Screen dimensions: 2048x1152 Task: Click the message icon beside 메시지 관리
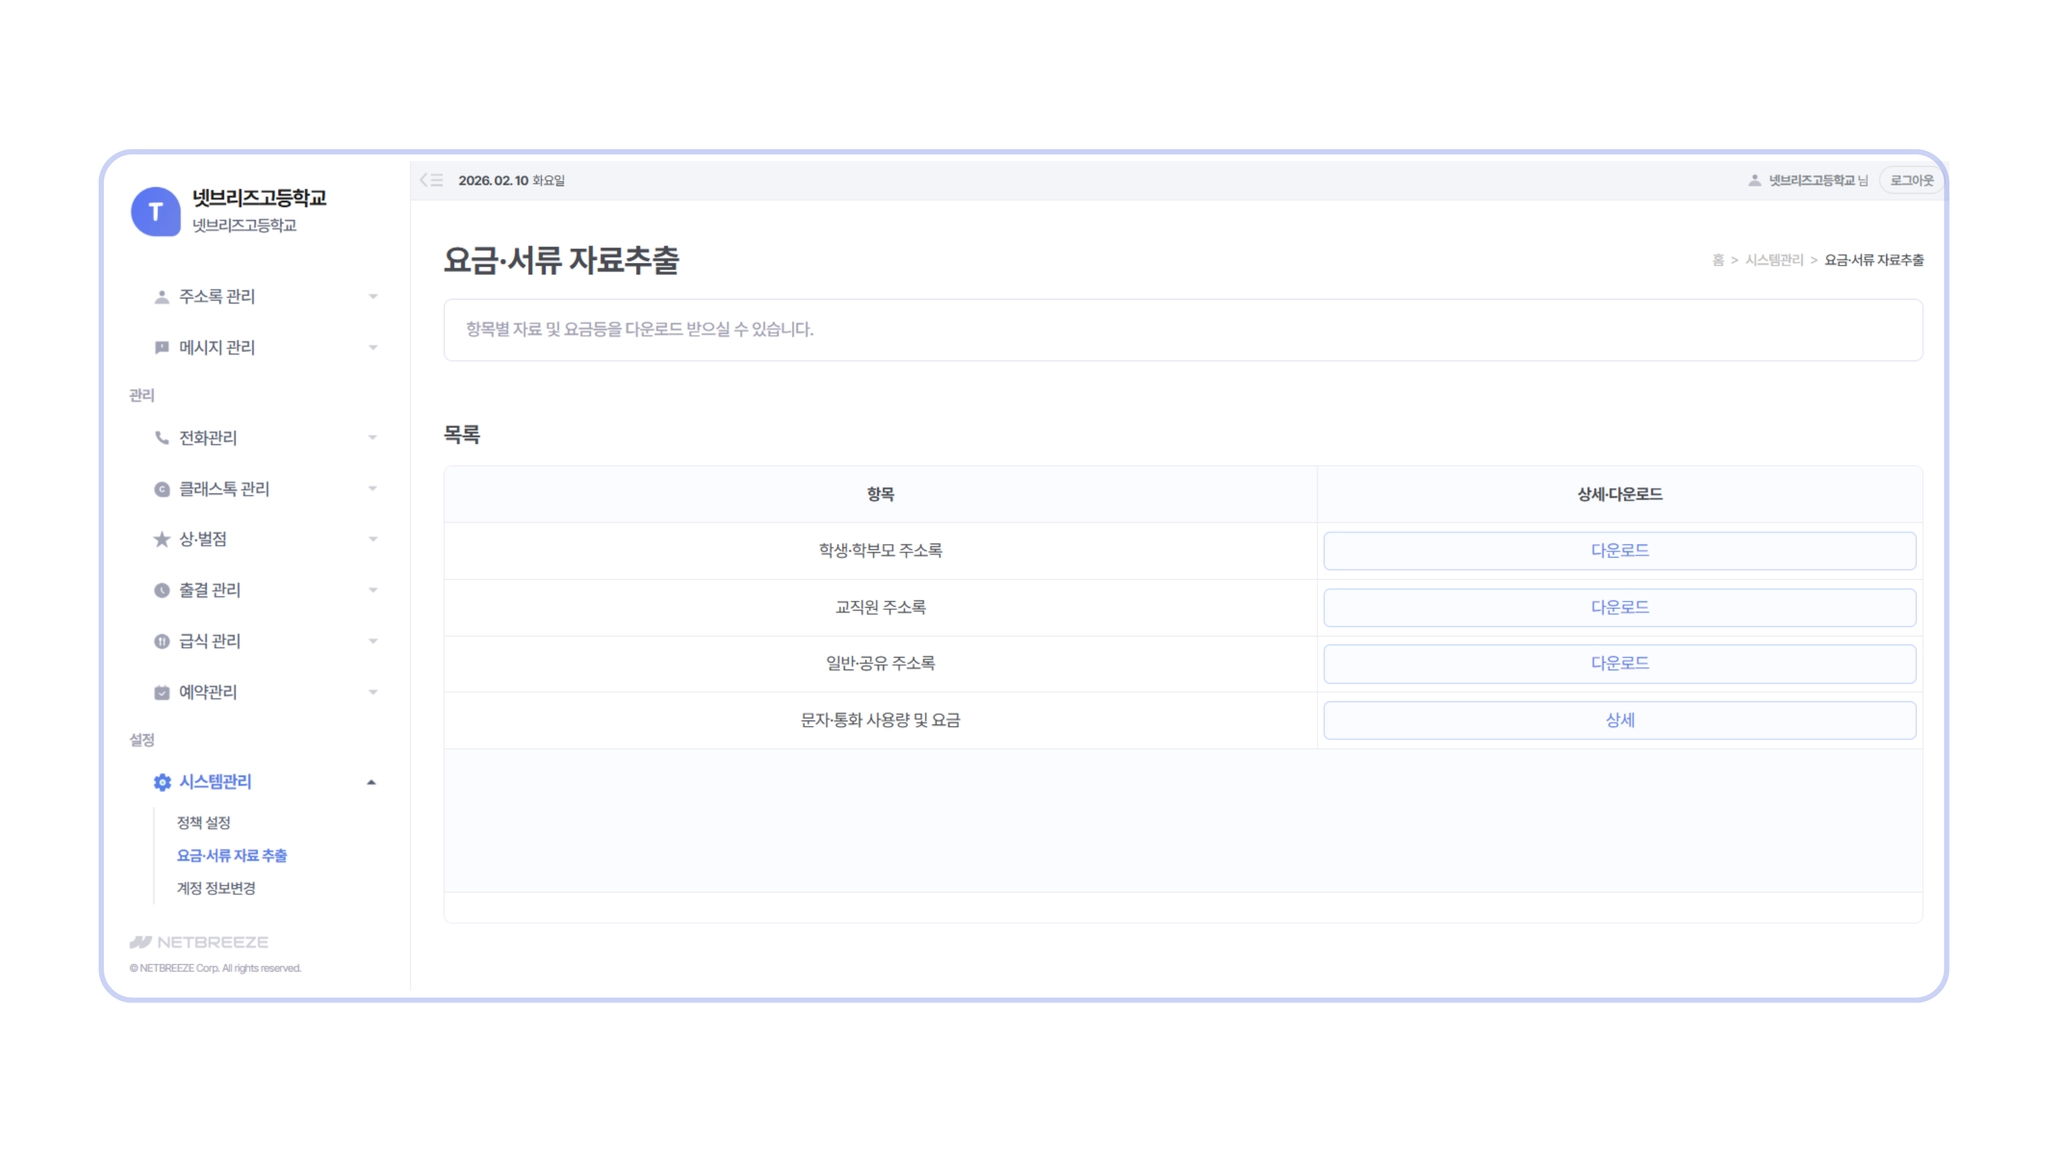point(161,347)
